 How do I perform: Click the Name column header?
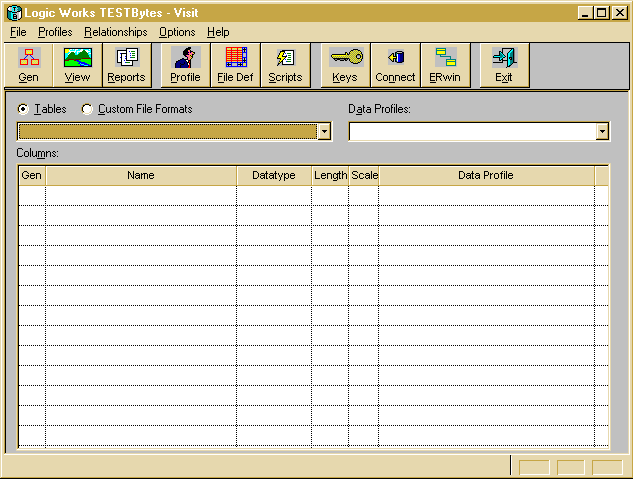[141, 176]
